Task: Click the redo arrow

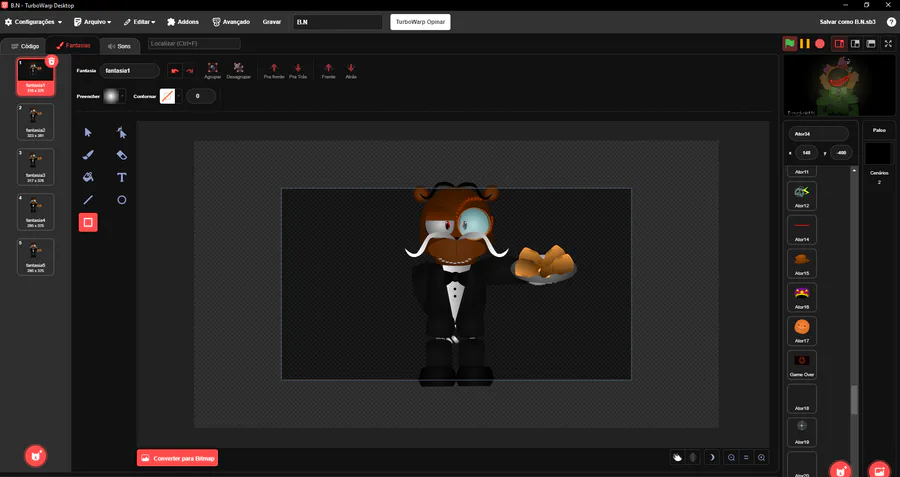Action: 189,71
